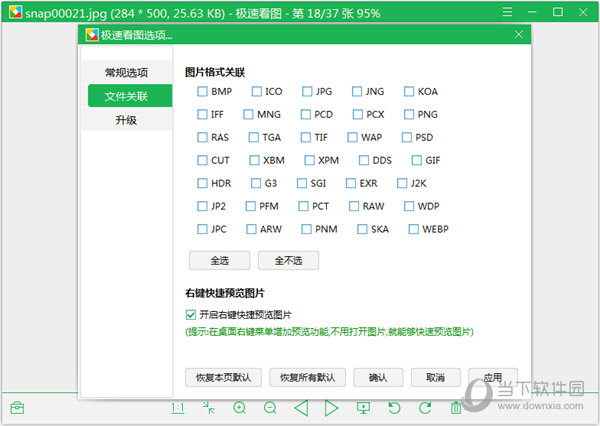This screenshot has height=426, width=600.
Task: Check the RAS format checkbox
Action: (202, 137)
